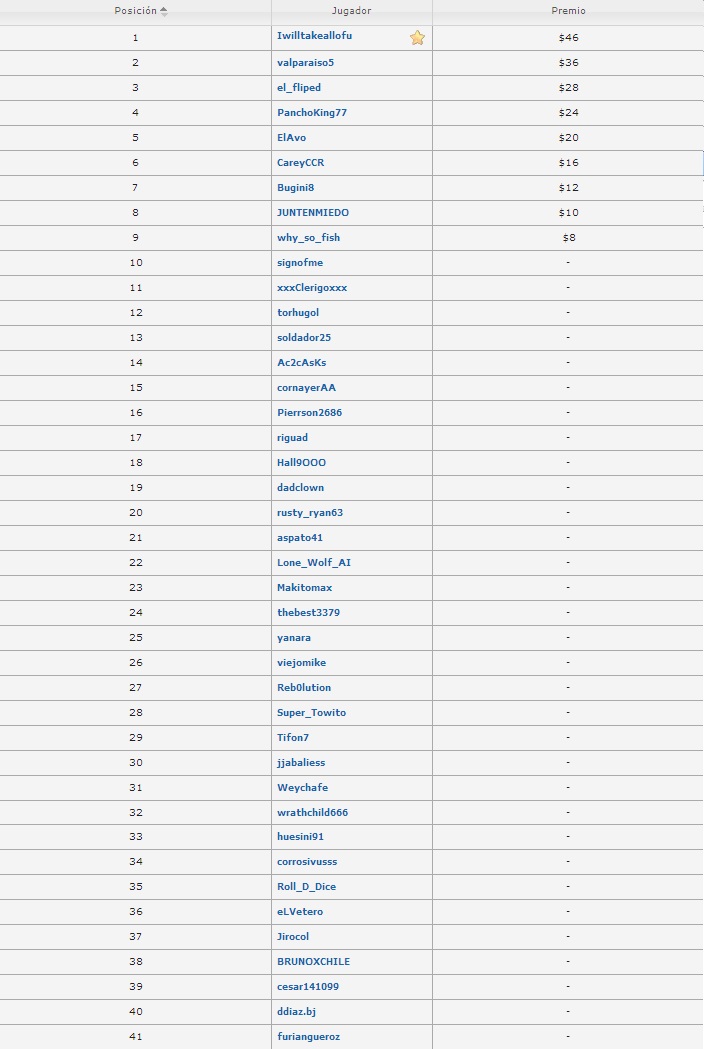The height and width of the screenshot is (1049, 704).
Task: Select player el_fliped
Action: coord(299,87)
